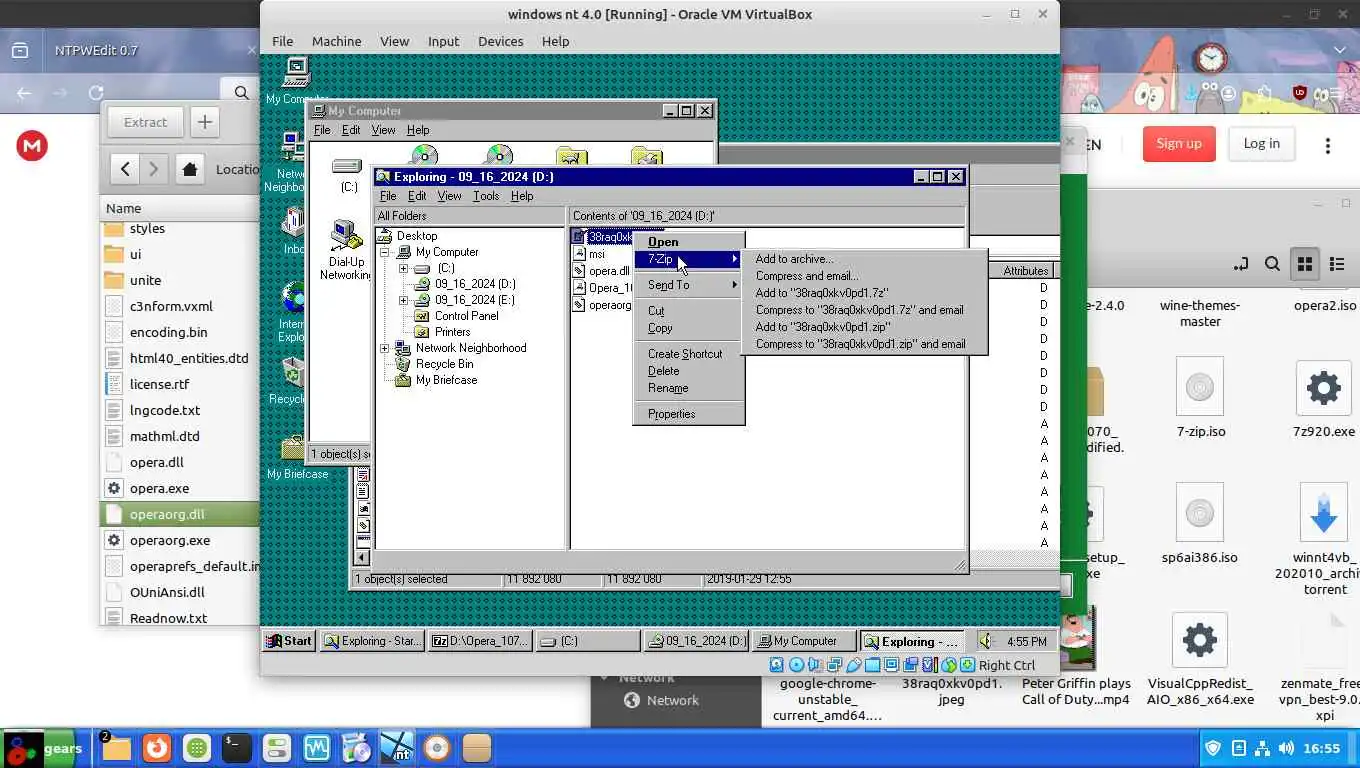Collapse the My Computer tree node
This screenshot has height=768, width=1360.
click(385, 252)
